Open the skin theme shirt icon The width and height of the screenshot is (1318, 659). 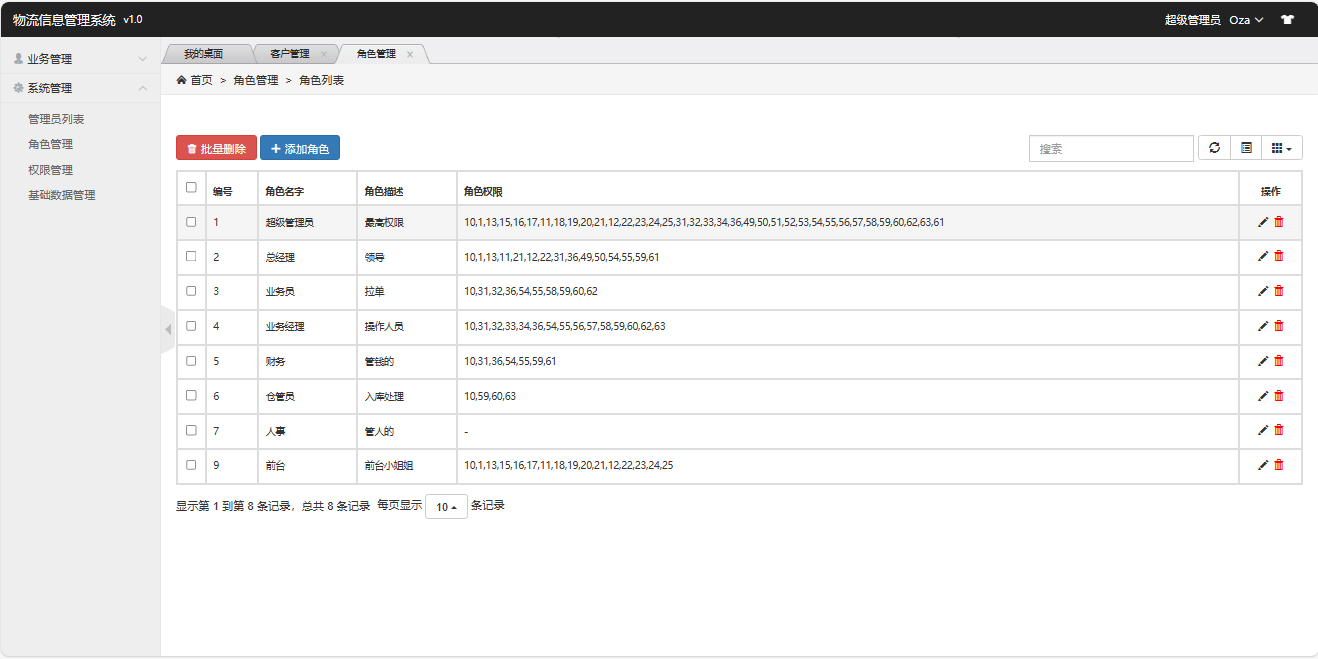pos(1287,19)
